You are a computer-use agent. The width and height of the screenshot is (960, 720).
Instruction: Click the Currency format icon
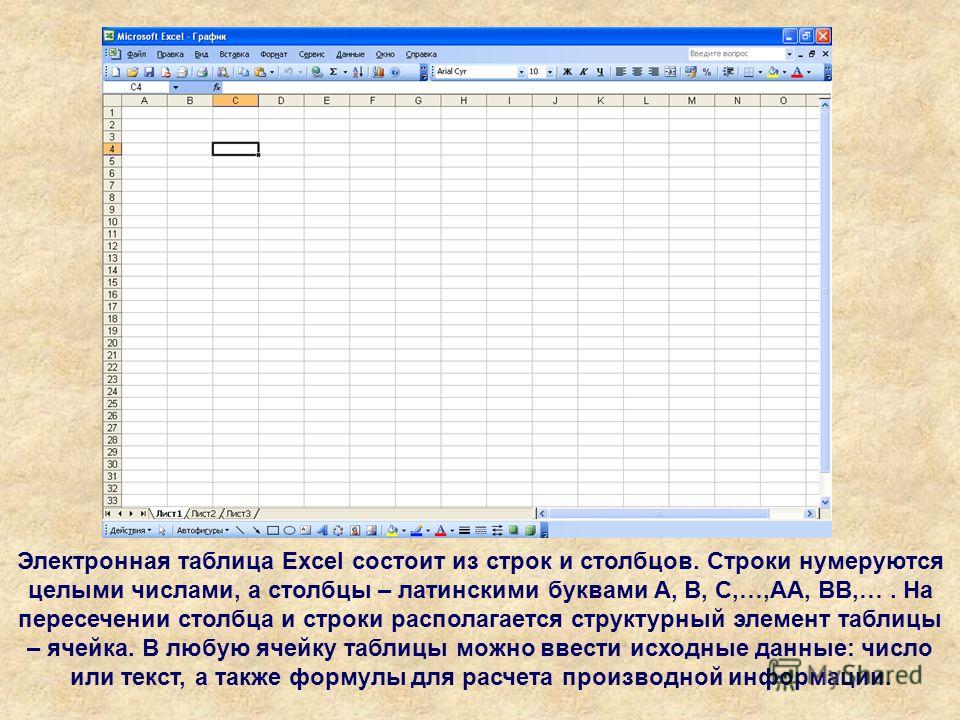(x=691, y=72)
